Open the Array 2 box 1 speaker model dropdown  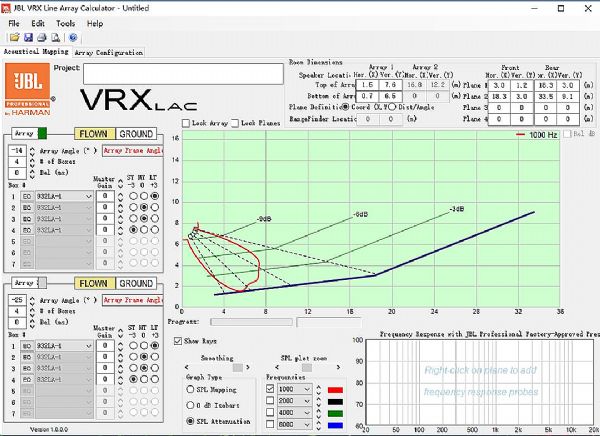coord(89,346)
